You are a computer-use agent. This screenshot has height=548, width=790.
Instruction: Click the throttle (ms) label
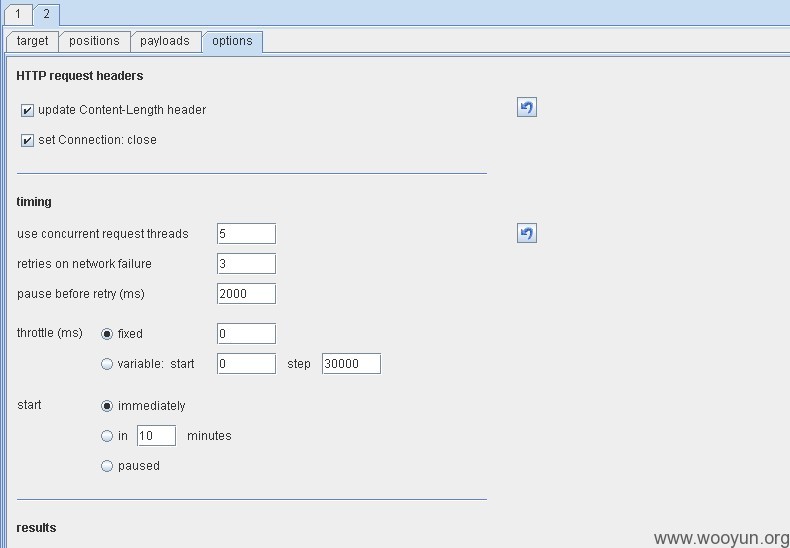49,333
